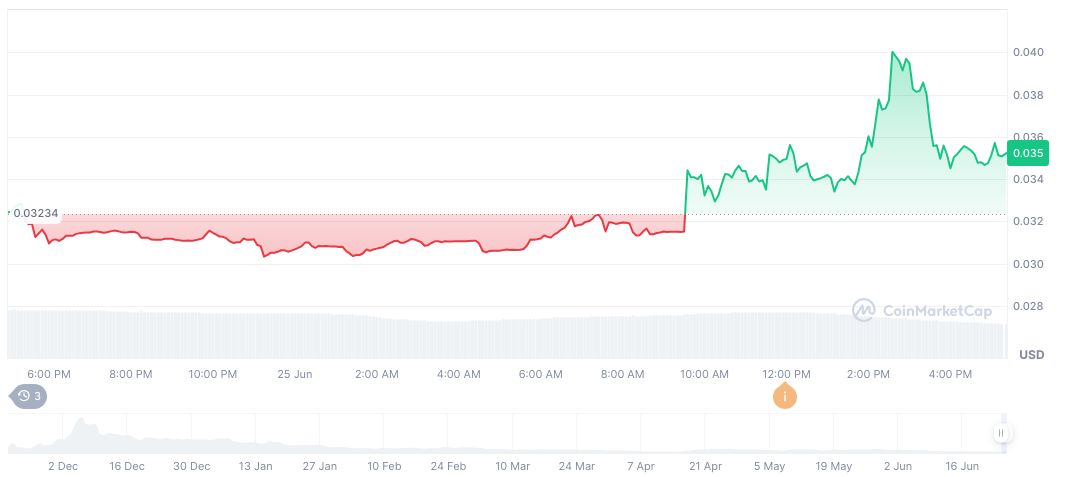The width and height of the screenshot is (1072, 477).
Task: Select 2 Dec on the overview timeline
Action: pyautogui.click(x=62, y=466)
